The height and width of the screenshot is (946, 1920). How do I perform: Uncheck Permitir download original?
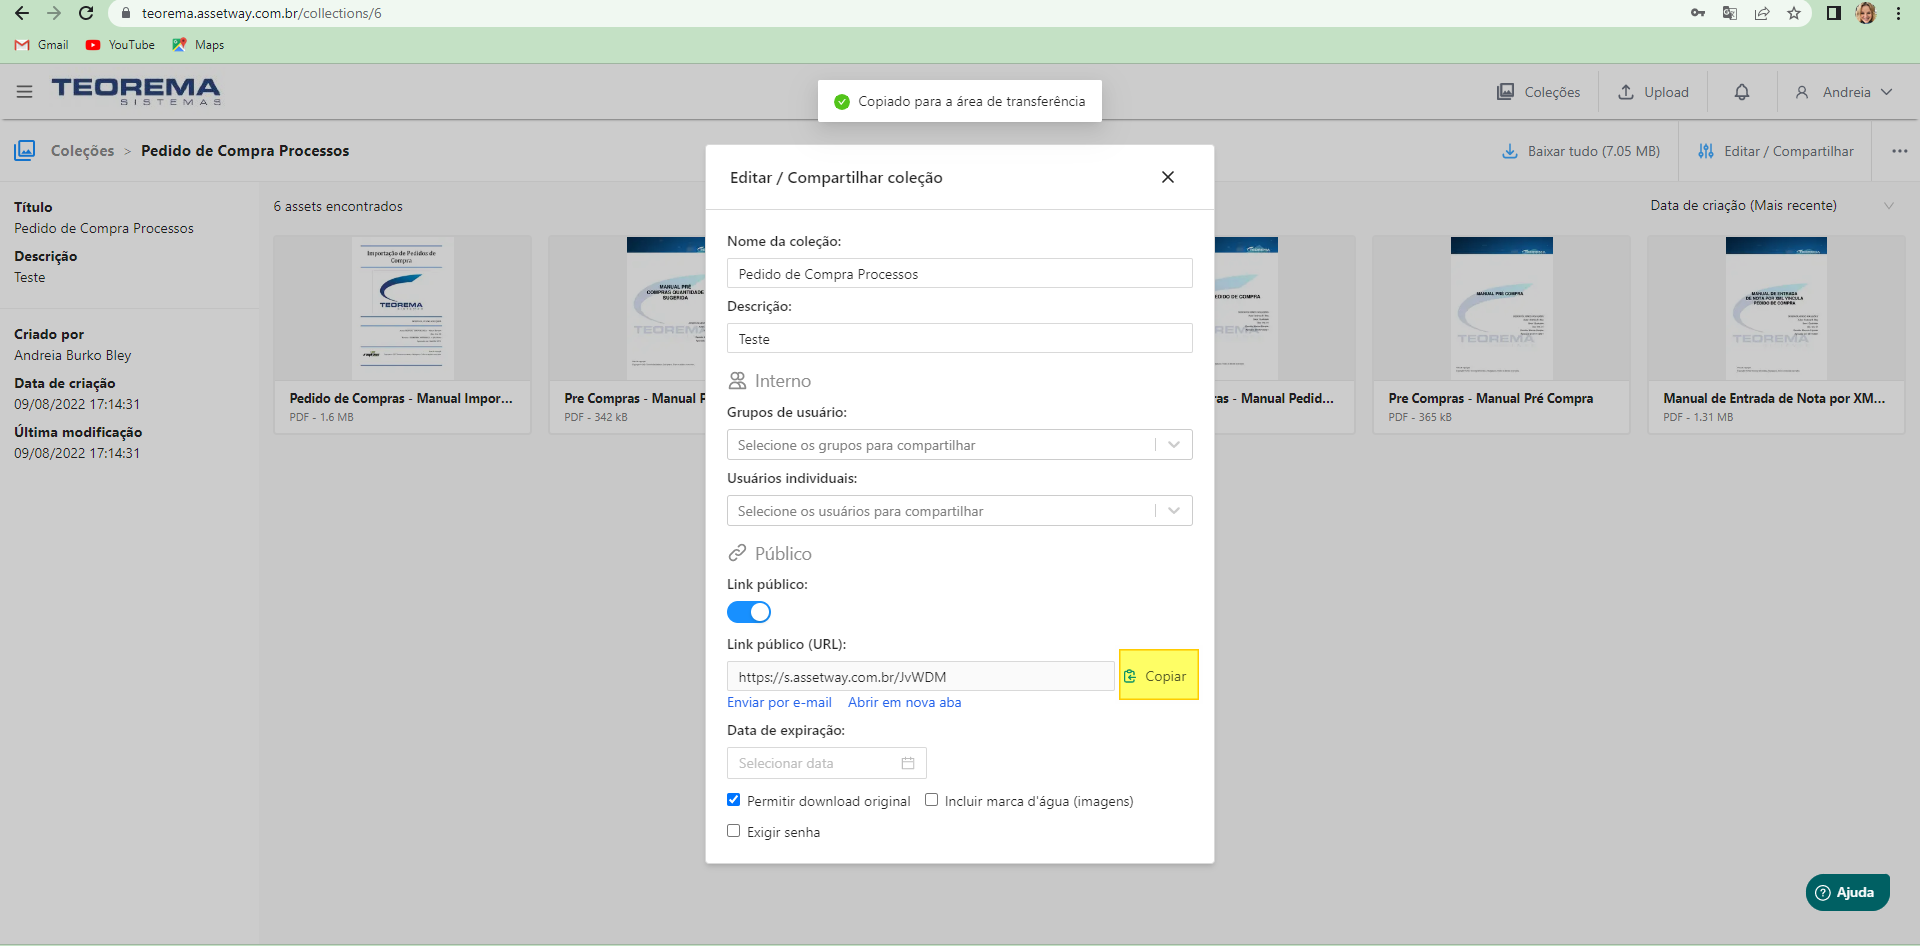point(733,800)
